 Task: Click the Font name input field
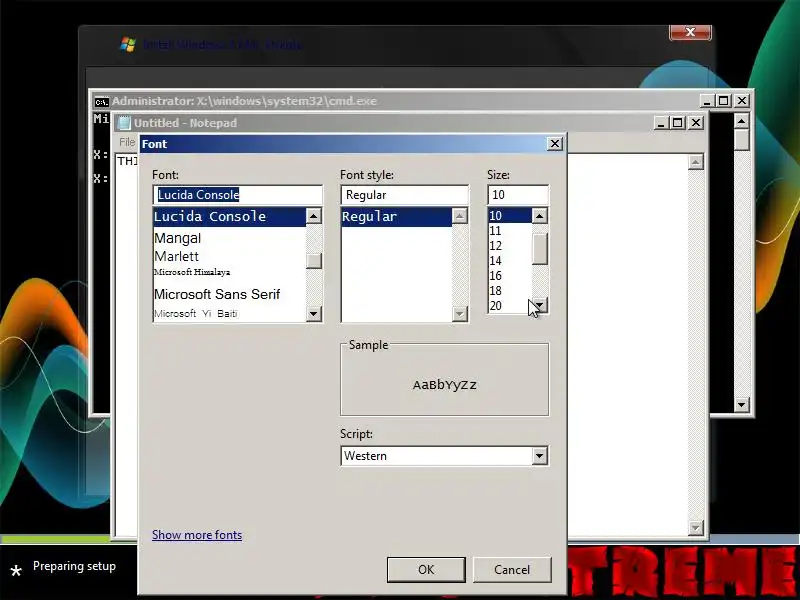(x=237, y=194)
